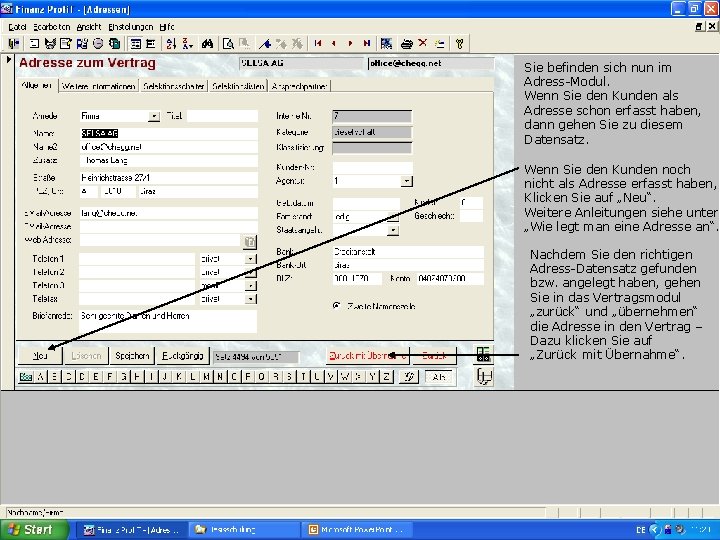Filter addresses by letter S
The height and width of the screenshot is (540, 720).
click(x=289, y=377)
